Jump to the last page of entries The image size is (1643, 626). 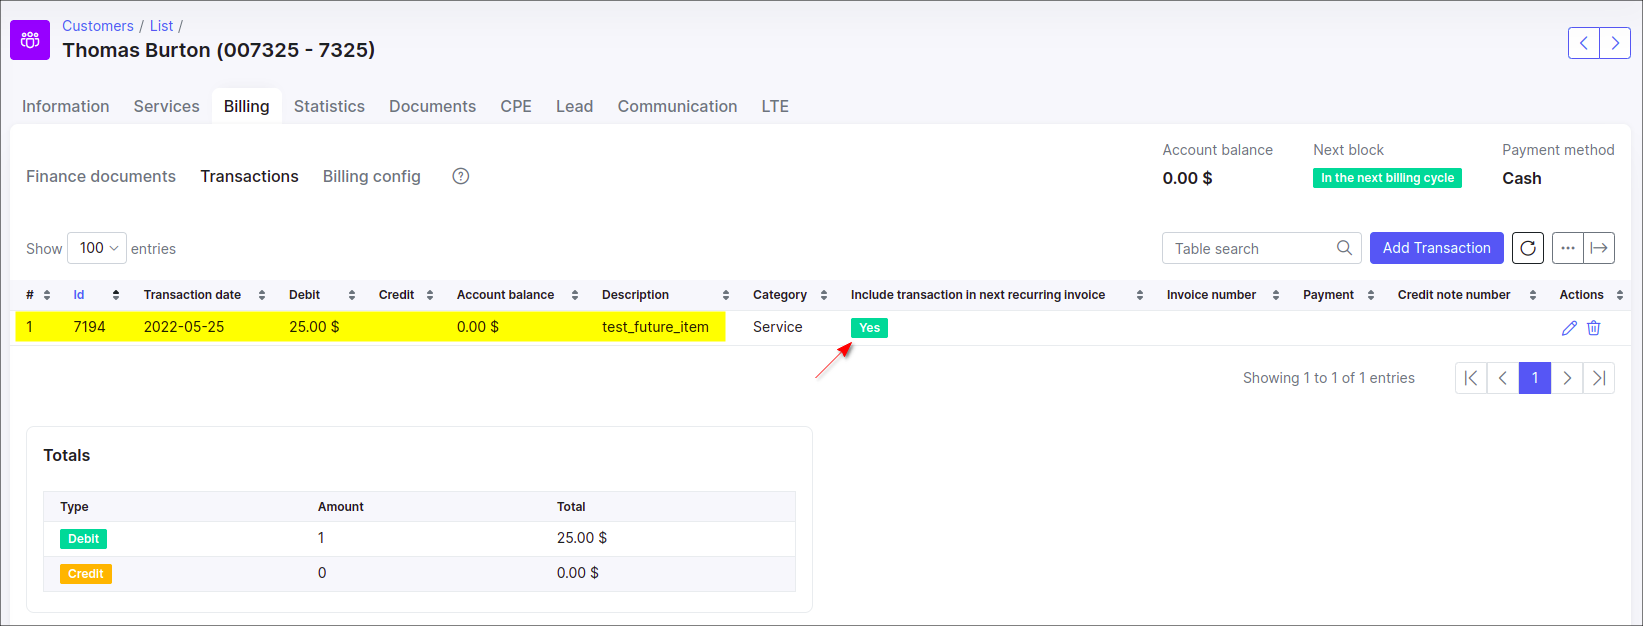(x=1599, y=378)
